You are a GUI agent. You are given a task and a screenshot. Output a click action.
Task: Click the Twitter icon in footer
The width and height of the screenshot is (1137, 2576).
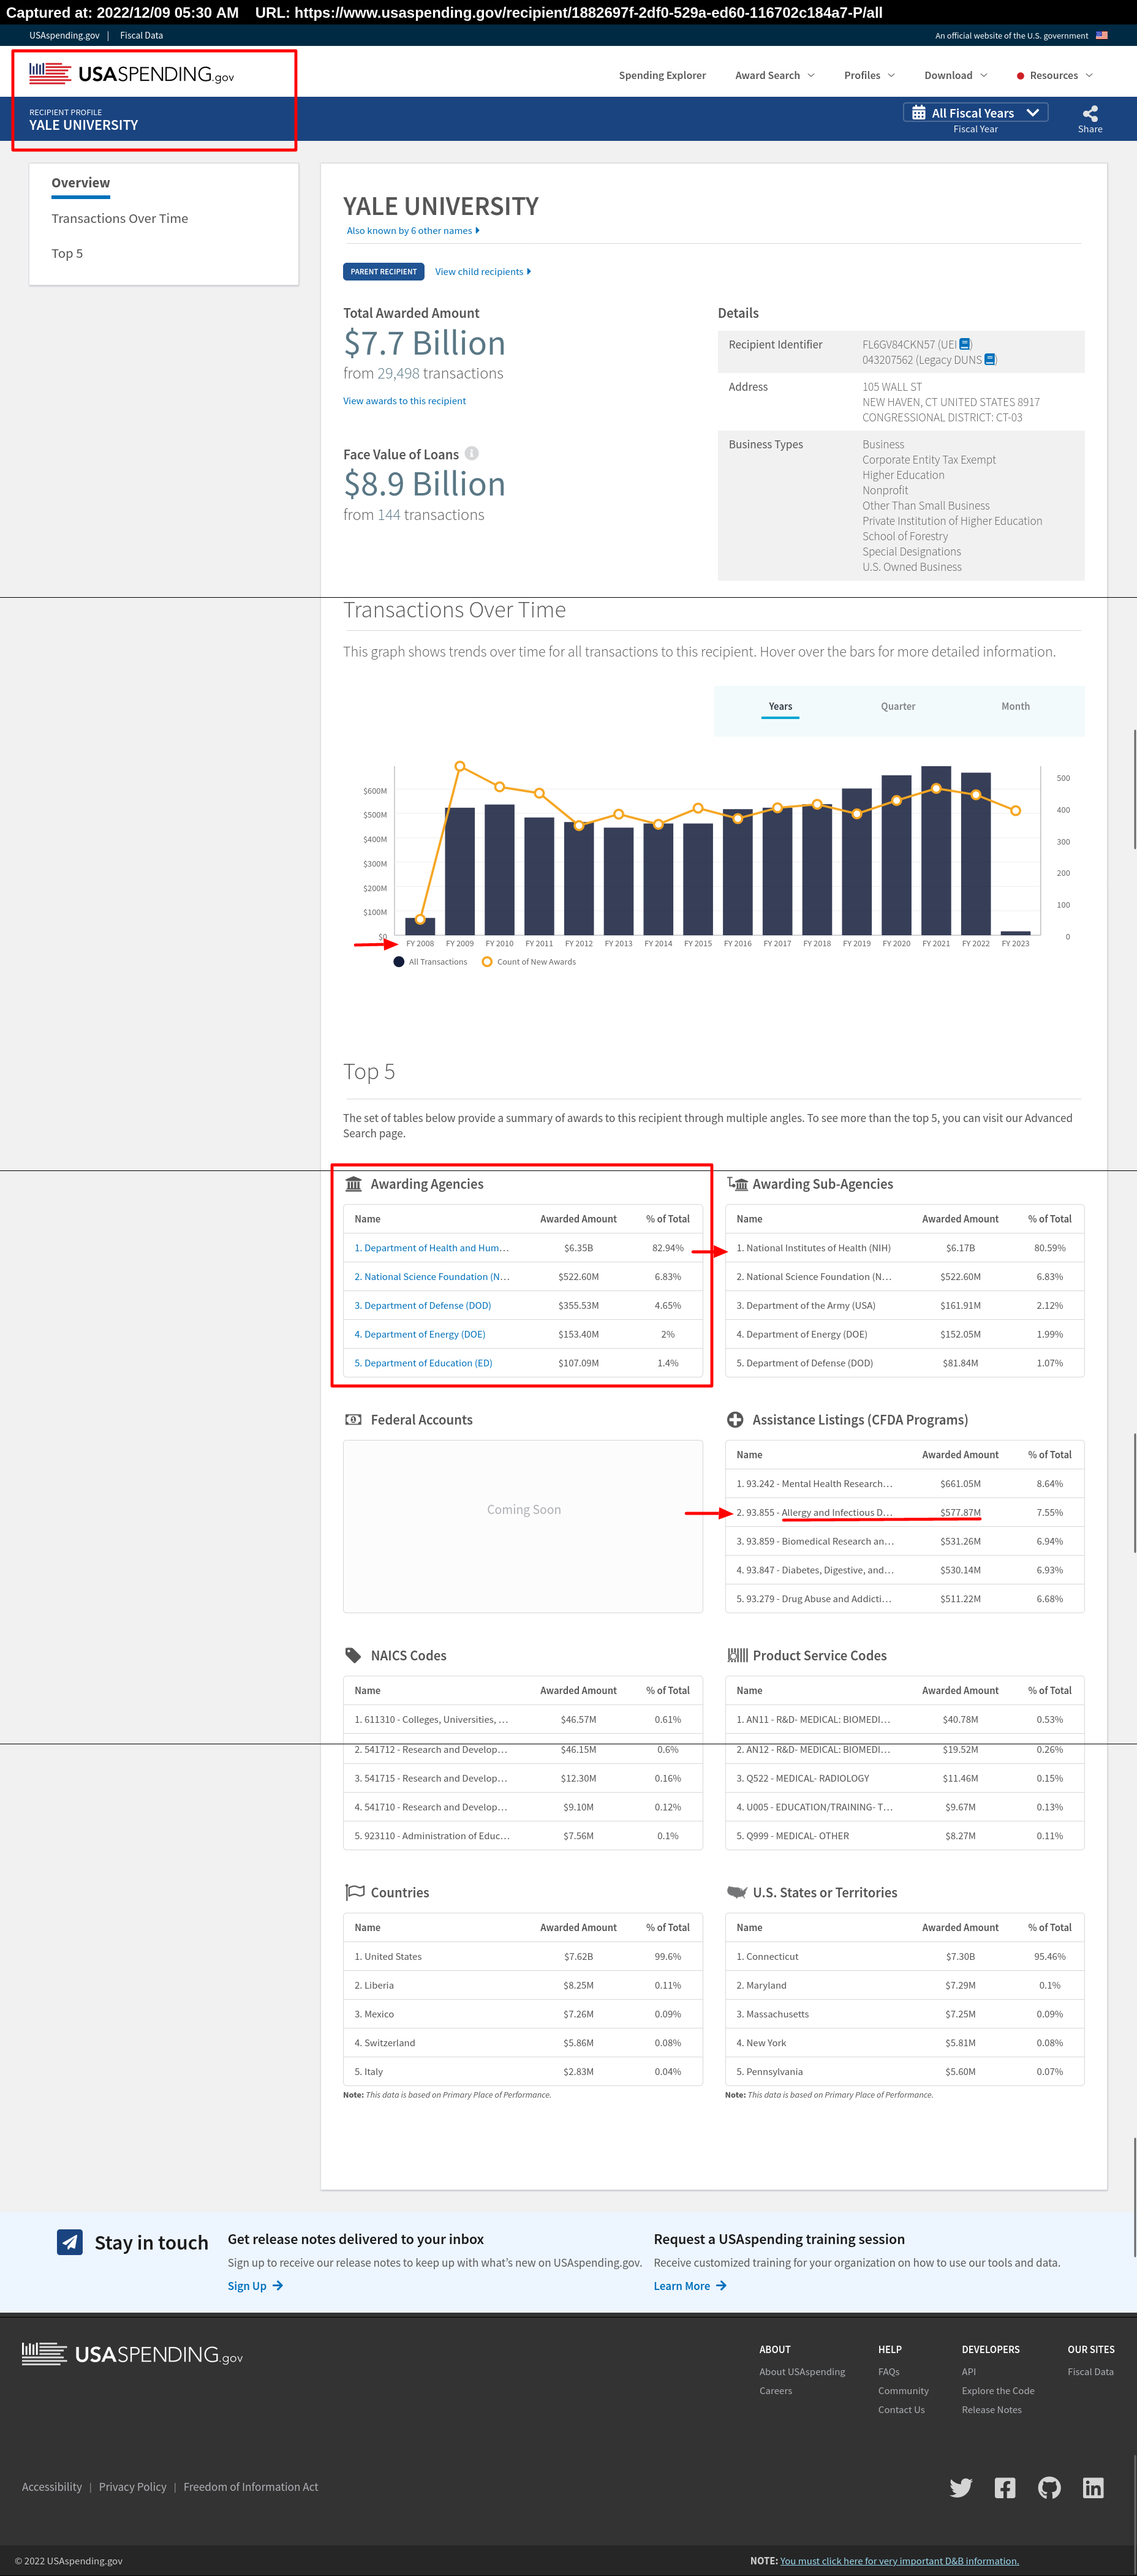pyautogui.click(x=961, y=2487)
